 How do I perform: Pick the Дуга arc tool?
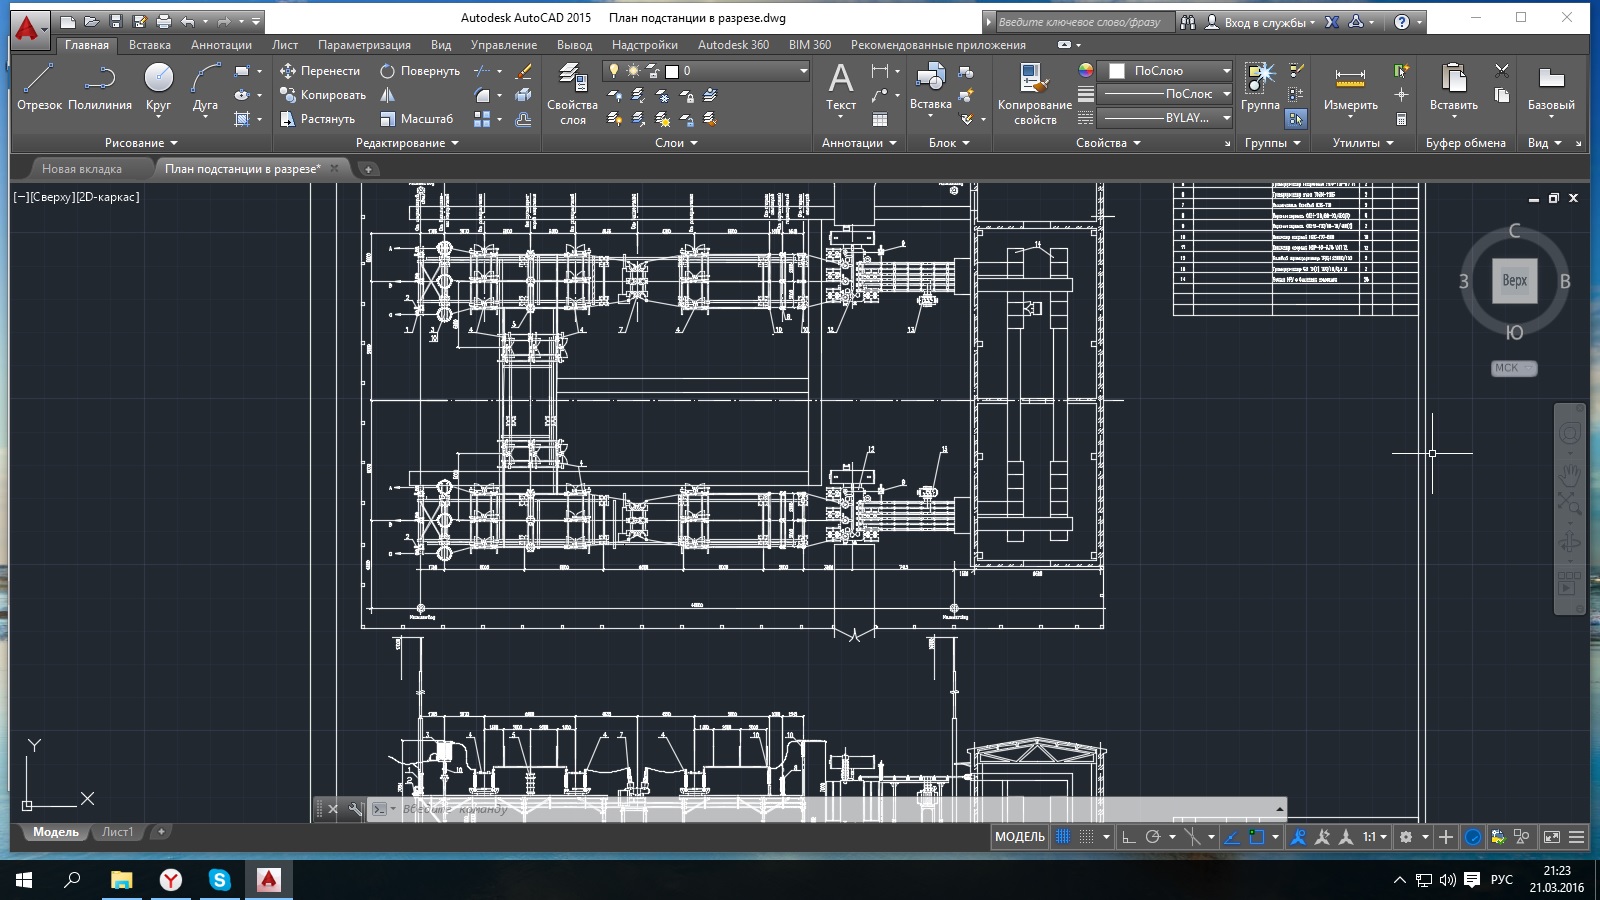pyautogui.click(x=205, y=87)
